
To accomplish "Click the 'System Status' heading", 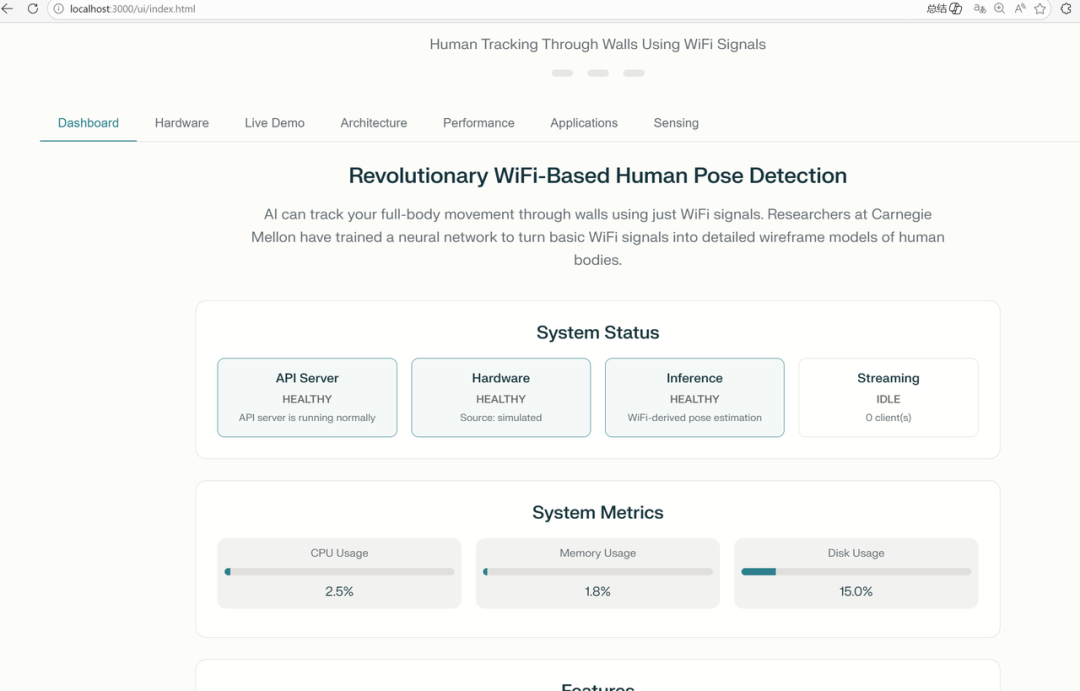I will pos(598,333).
